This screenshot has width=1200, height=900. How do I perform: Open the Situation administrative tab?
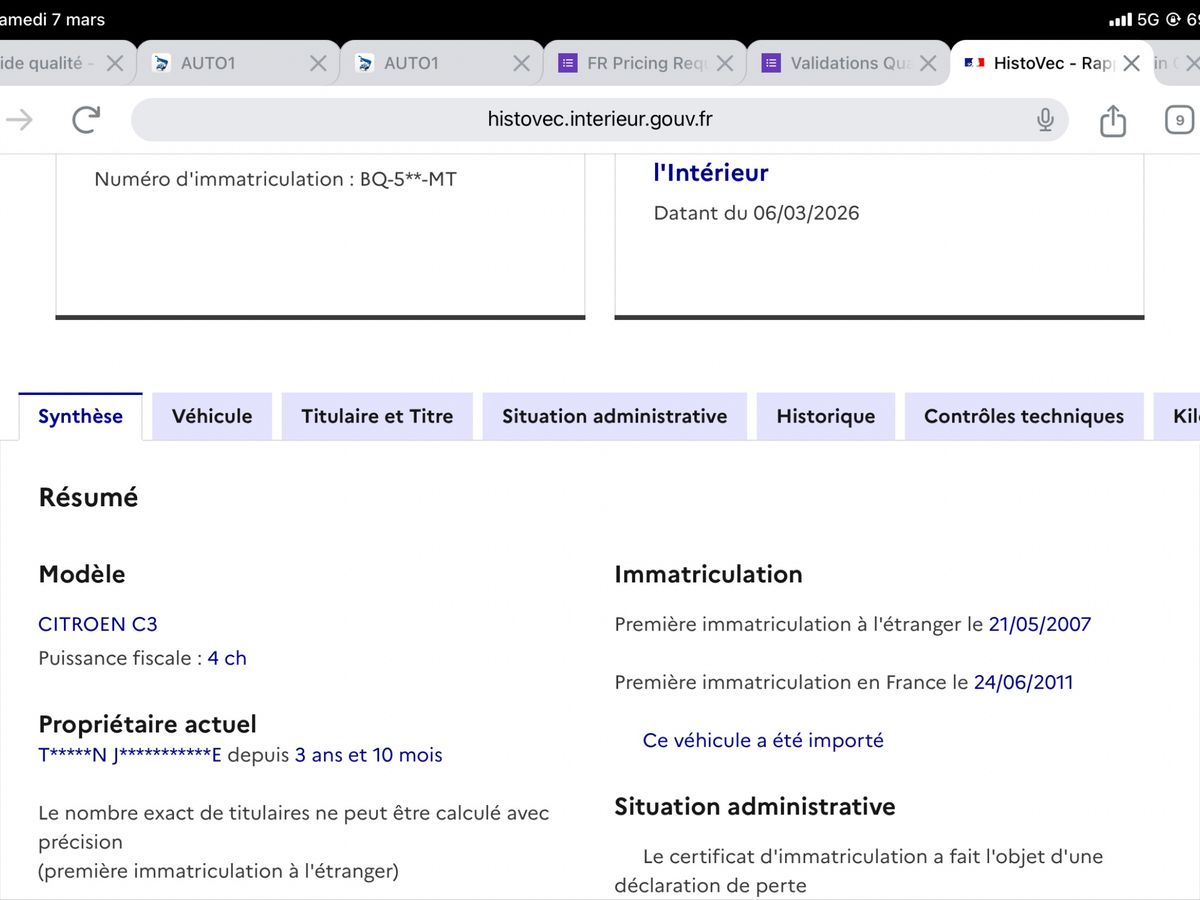(615, 416)
